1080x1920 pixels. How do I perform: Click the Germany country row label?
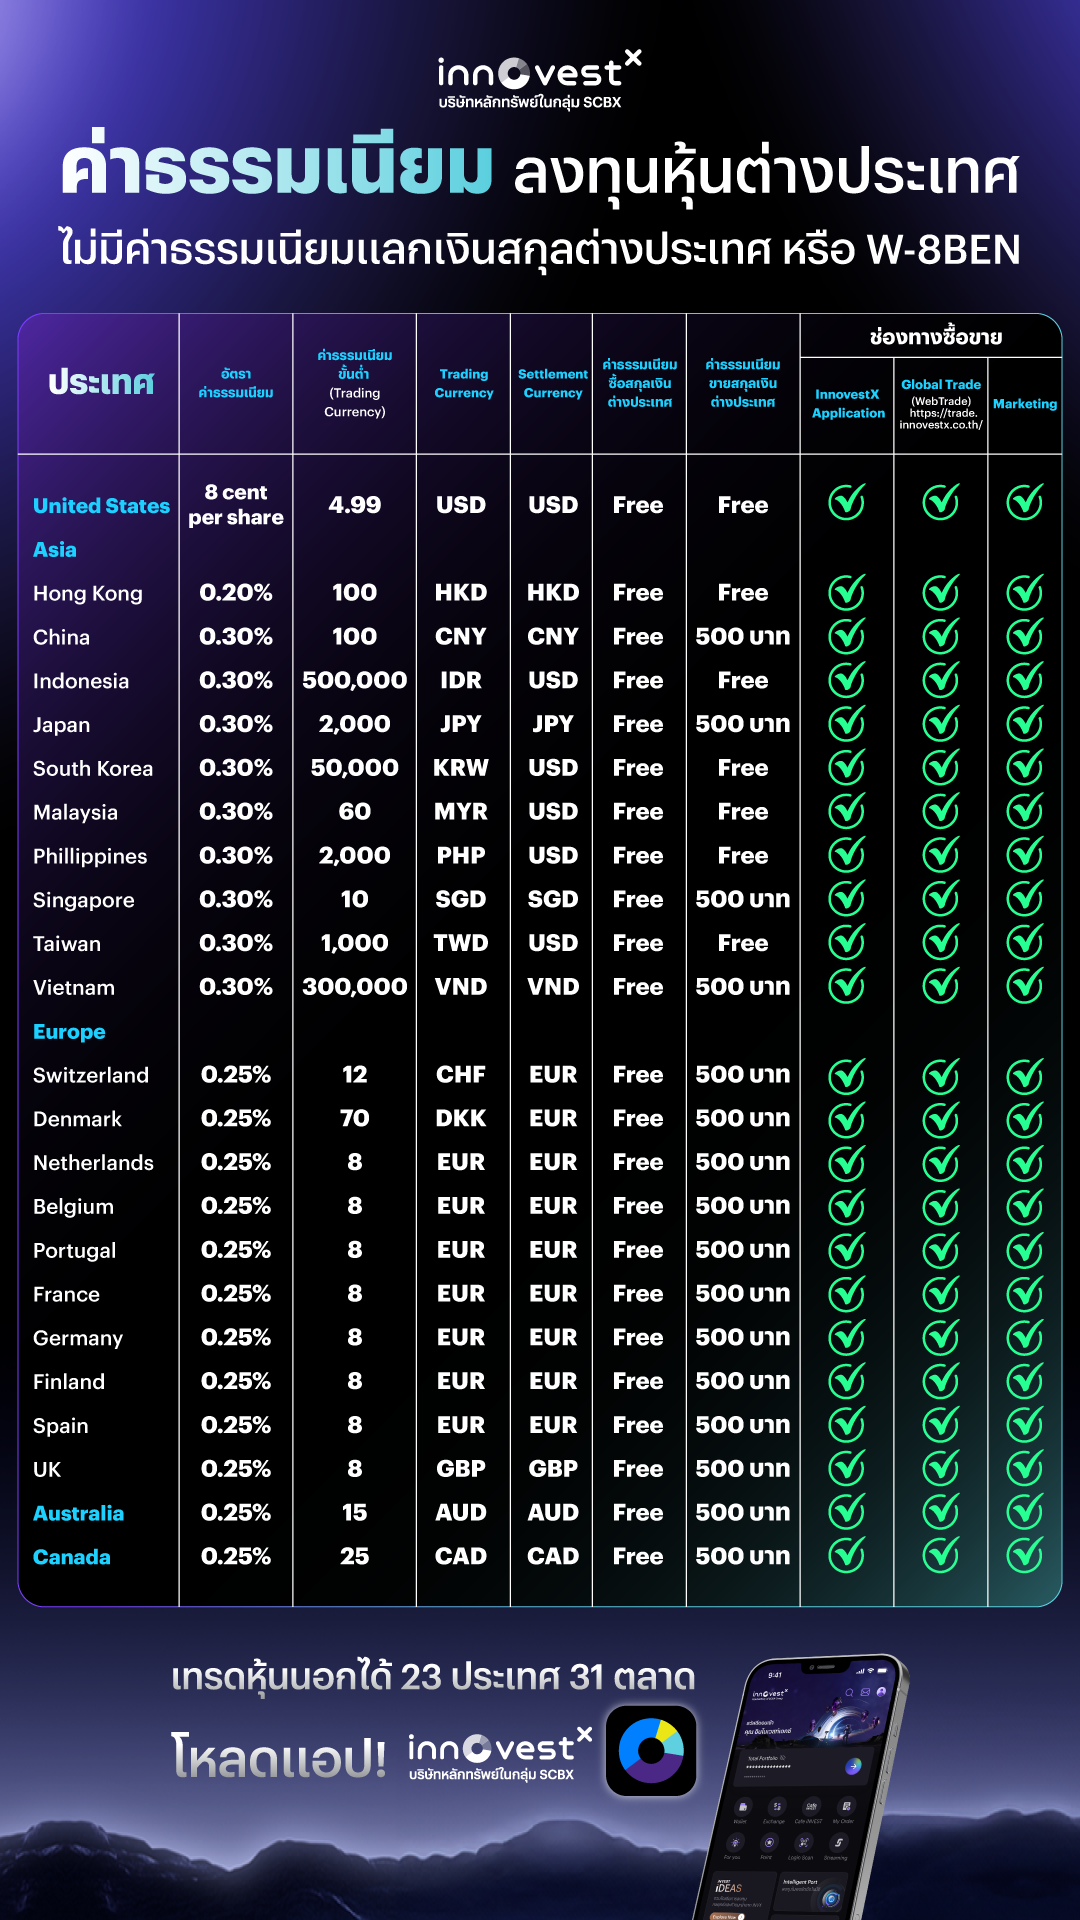(78, 1338)
